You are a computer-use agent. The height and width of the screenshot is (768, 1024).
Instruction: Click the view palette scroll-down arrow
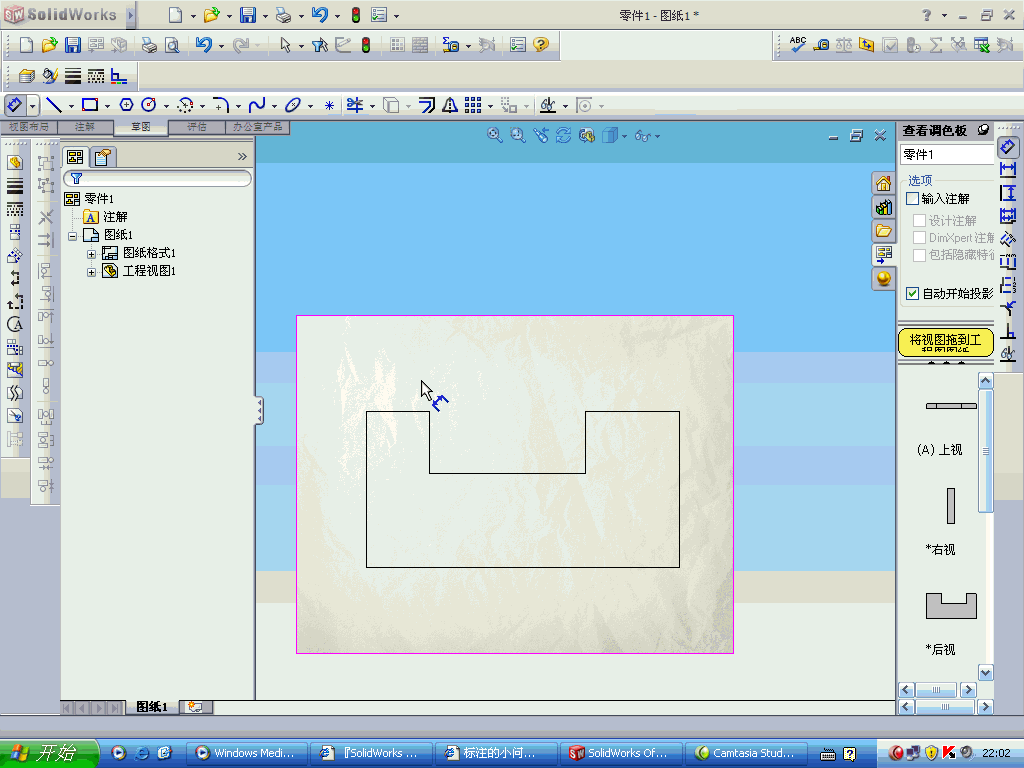click(985, 672)
